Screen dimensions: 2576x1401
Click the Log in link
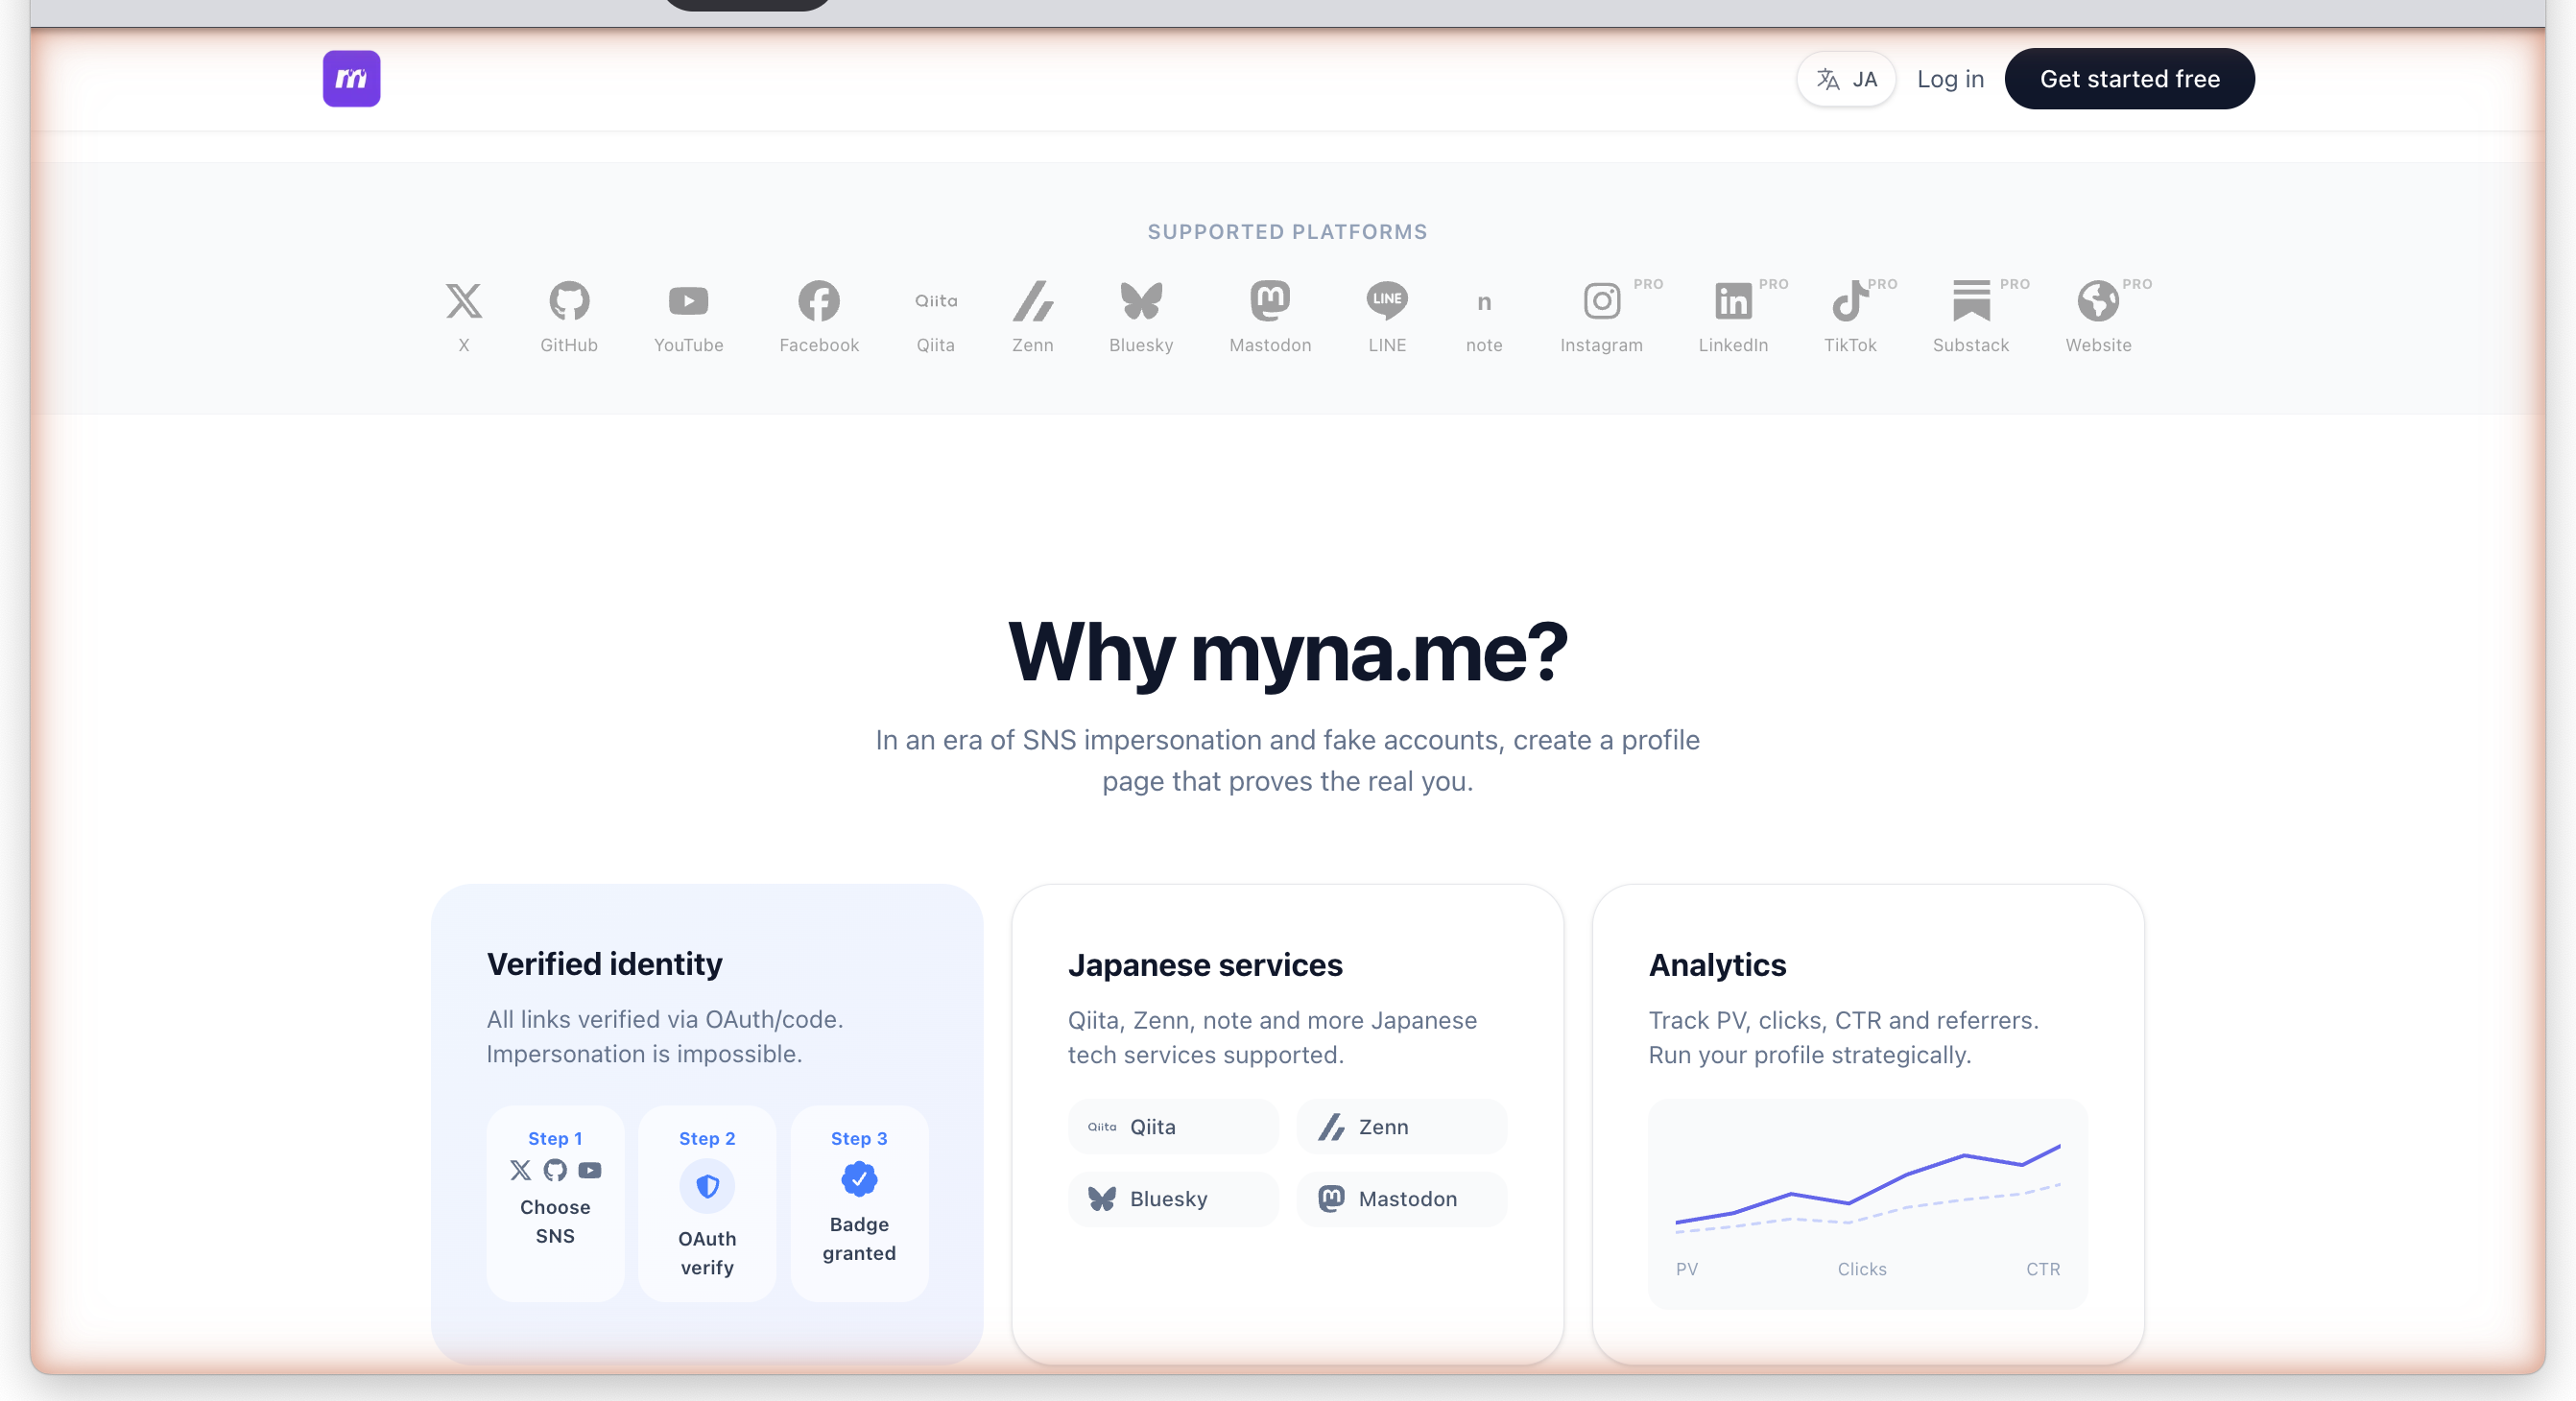tap(1949, 78)
